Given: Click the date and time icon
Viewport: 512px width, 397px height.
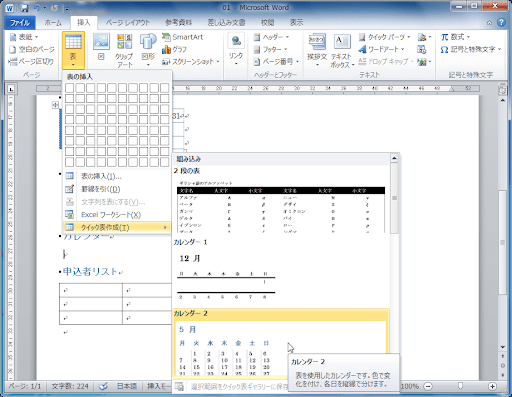Looking at the screenshot, I should coord(422,49).
